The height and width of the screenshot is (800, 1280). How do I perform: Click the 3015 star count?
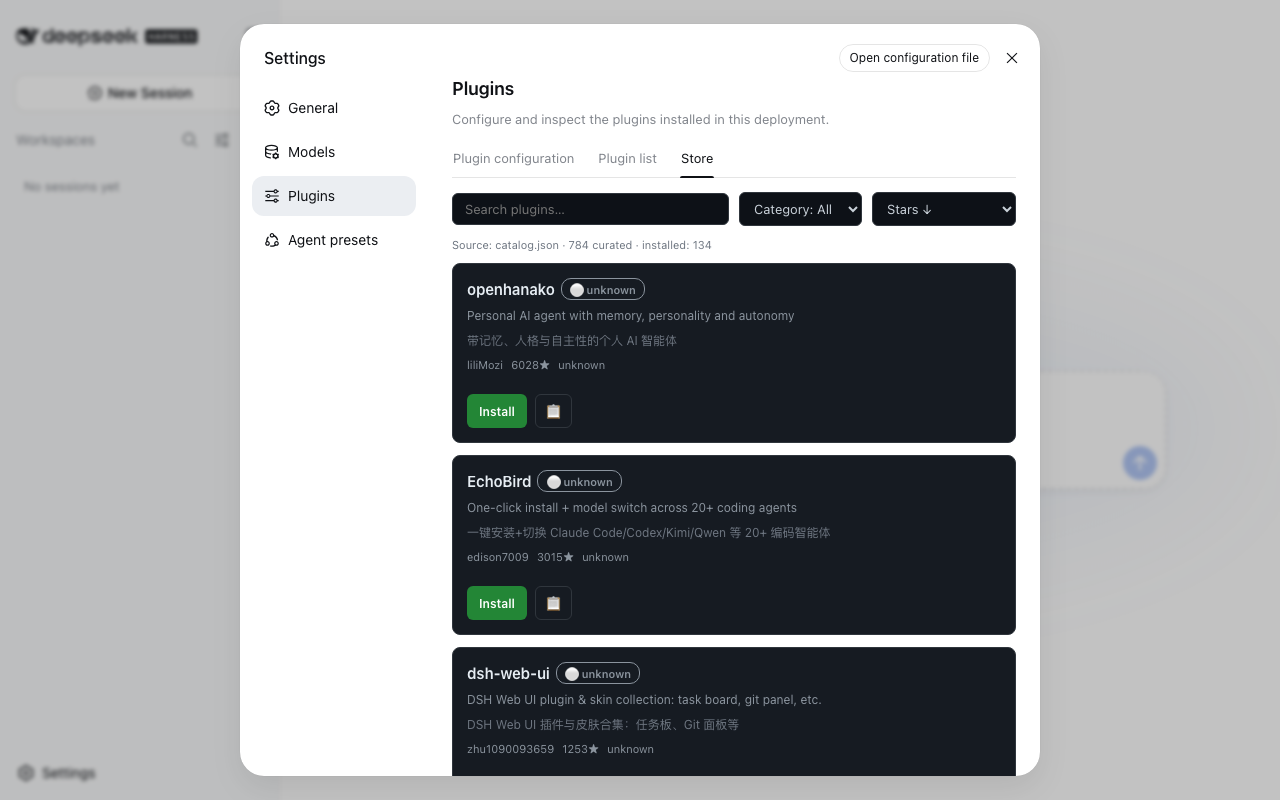coord(555,557)
